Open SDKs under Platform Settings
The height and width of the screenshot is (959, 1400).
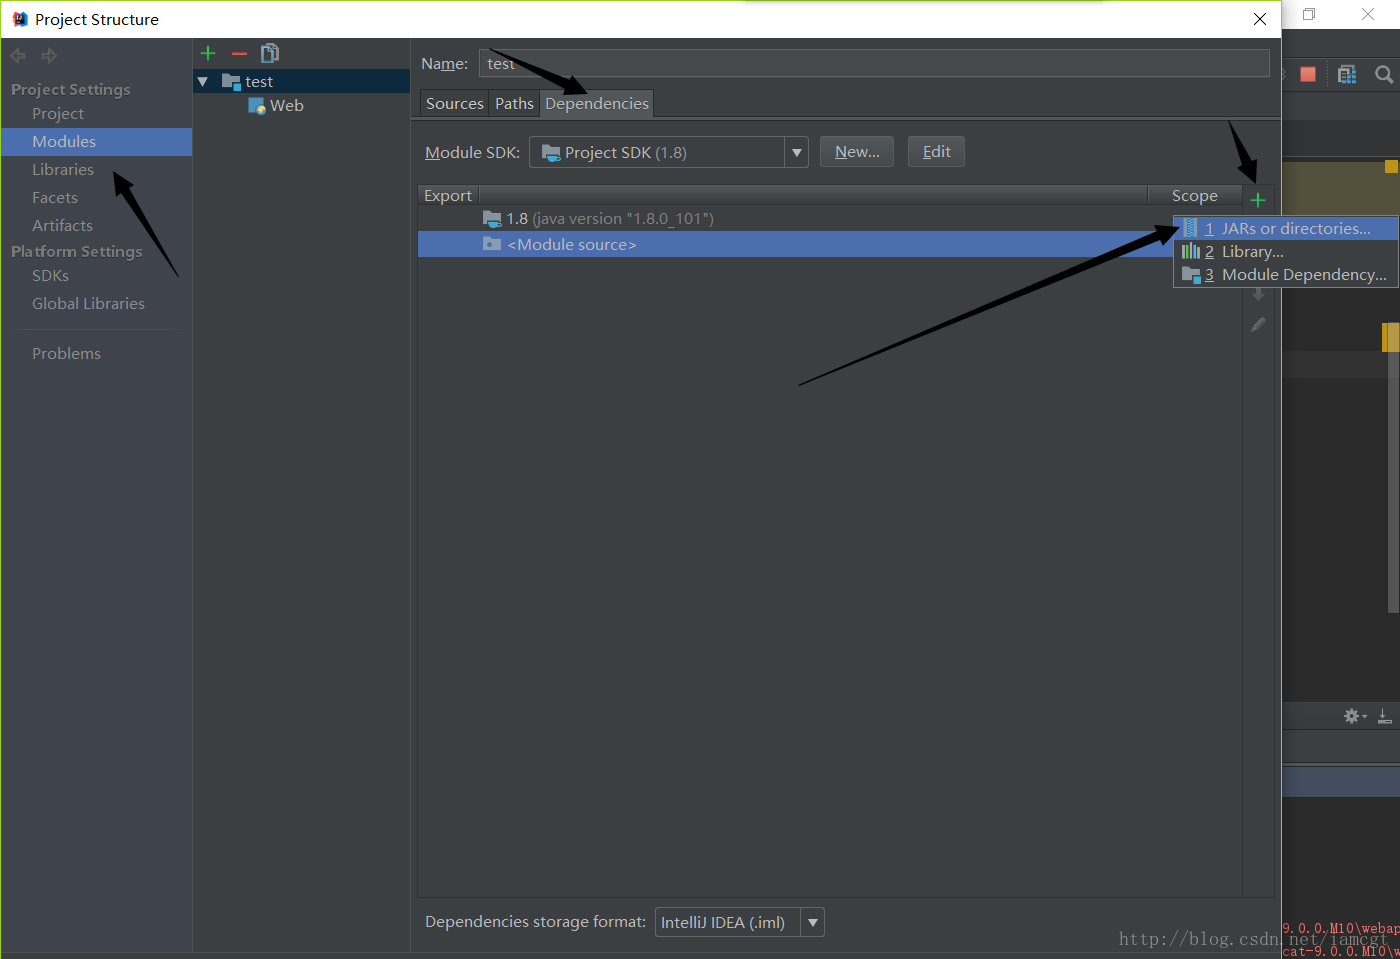50,275
